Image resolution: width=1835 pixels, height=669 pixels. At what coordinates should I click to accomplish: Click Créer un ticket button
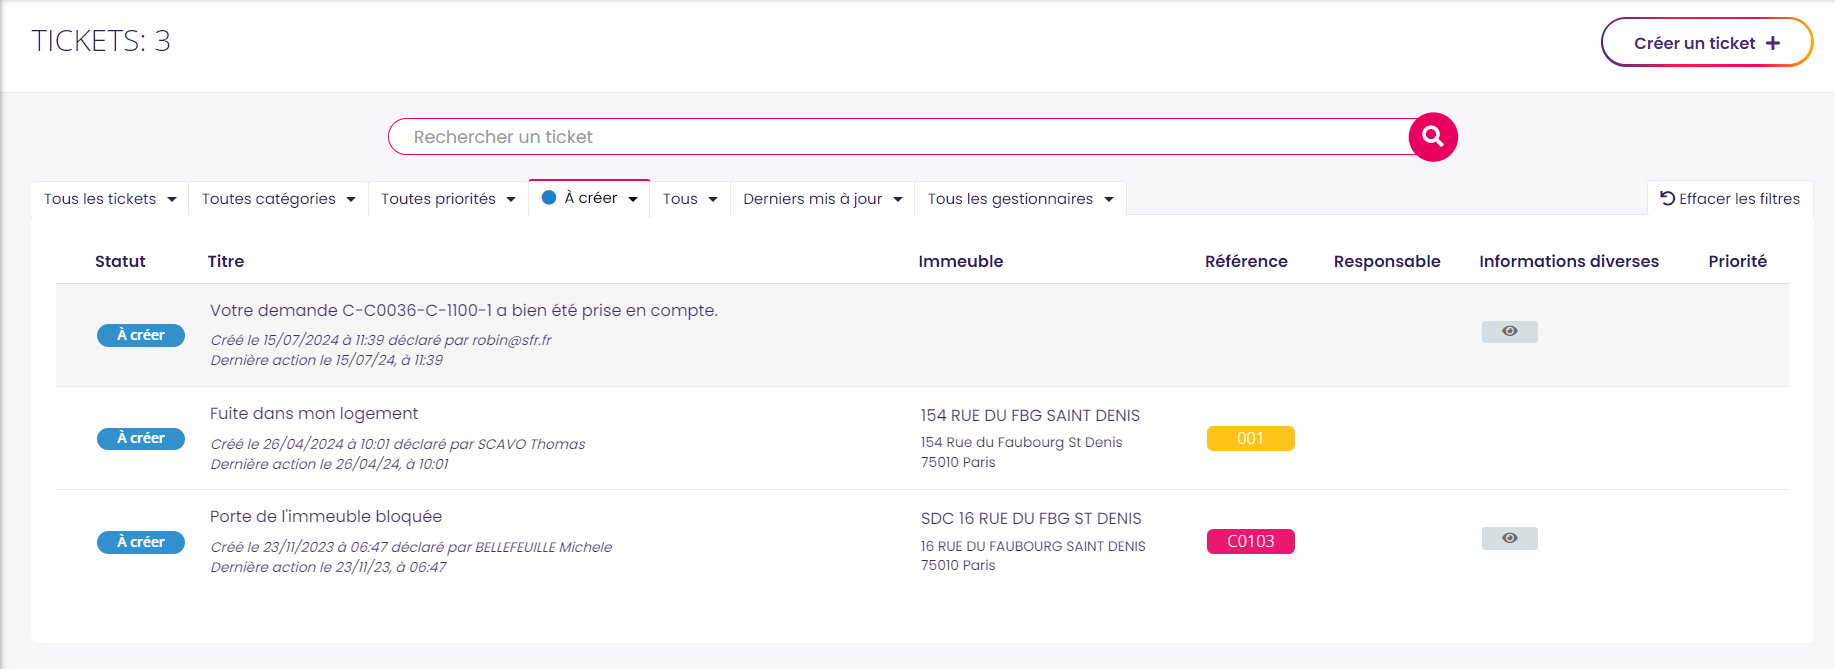(1707, 43)
